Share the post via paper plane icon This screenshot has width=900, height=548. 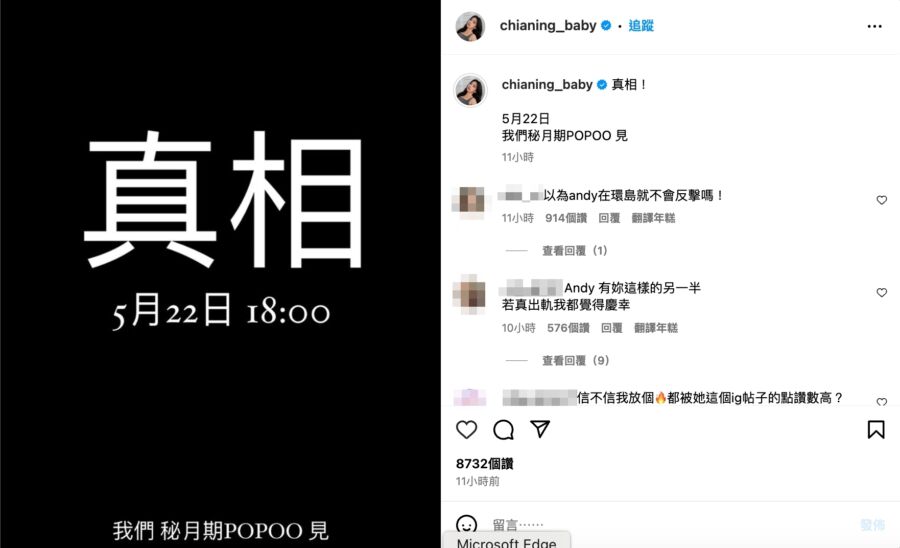[x=540, y=429]
